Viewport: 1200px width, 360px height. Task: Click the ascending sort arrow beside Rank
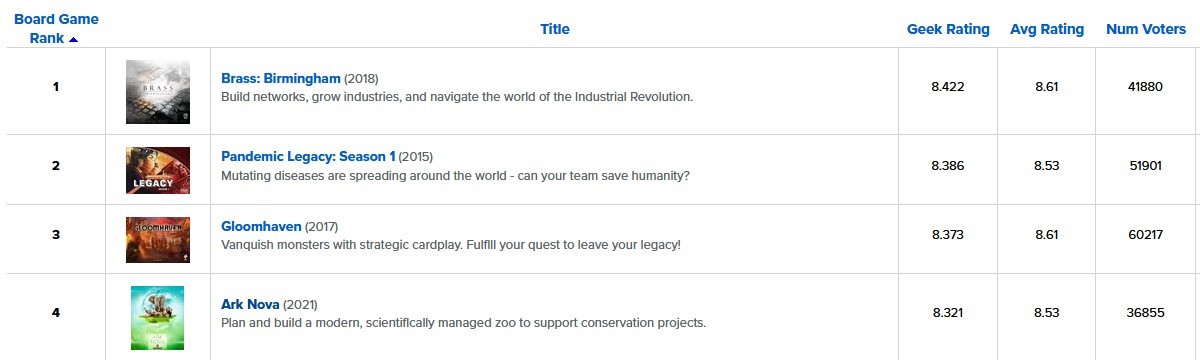coord(73,39)
